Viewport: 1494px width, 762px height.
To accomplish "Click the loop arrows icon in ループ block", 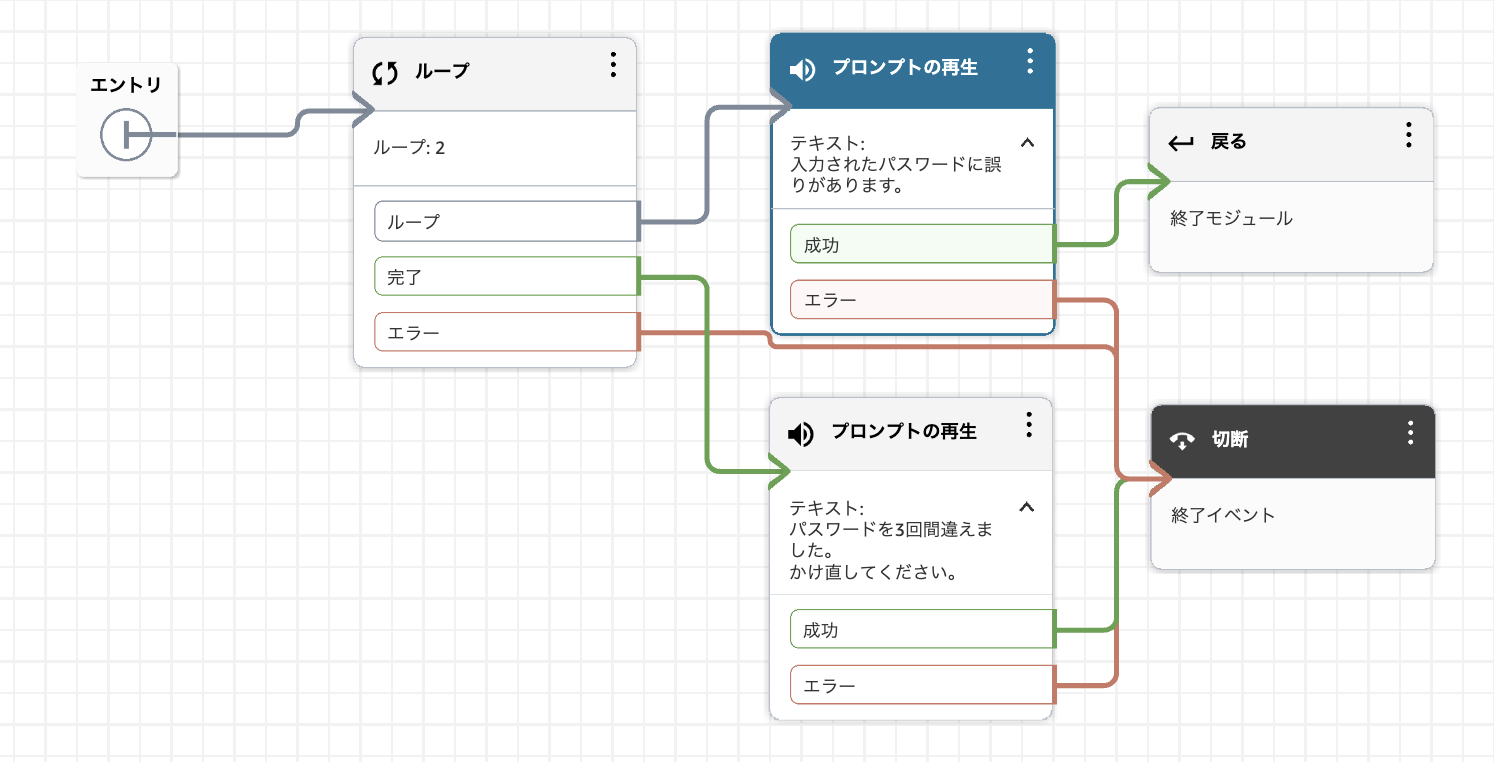I will (x=385, y=72).
